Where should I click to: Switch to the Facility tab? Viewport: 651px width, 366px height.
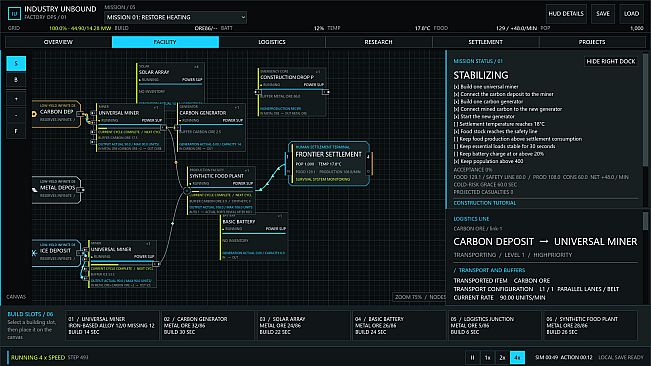click(x=165, y=42)
